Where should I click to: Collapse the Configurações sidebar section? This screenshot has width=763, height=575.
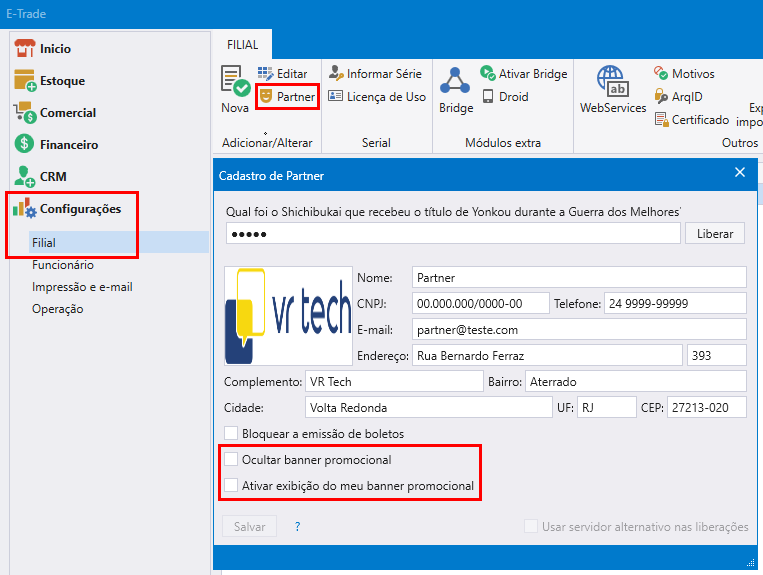pos(80,209)
